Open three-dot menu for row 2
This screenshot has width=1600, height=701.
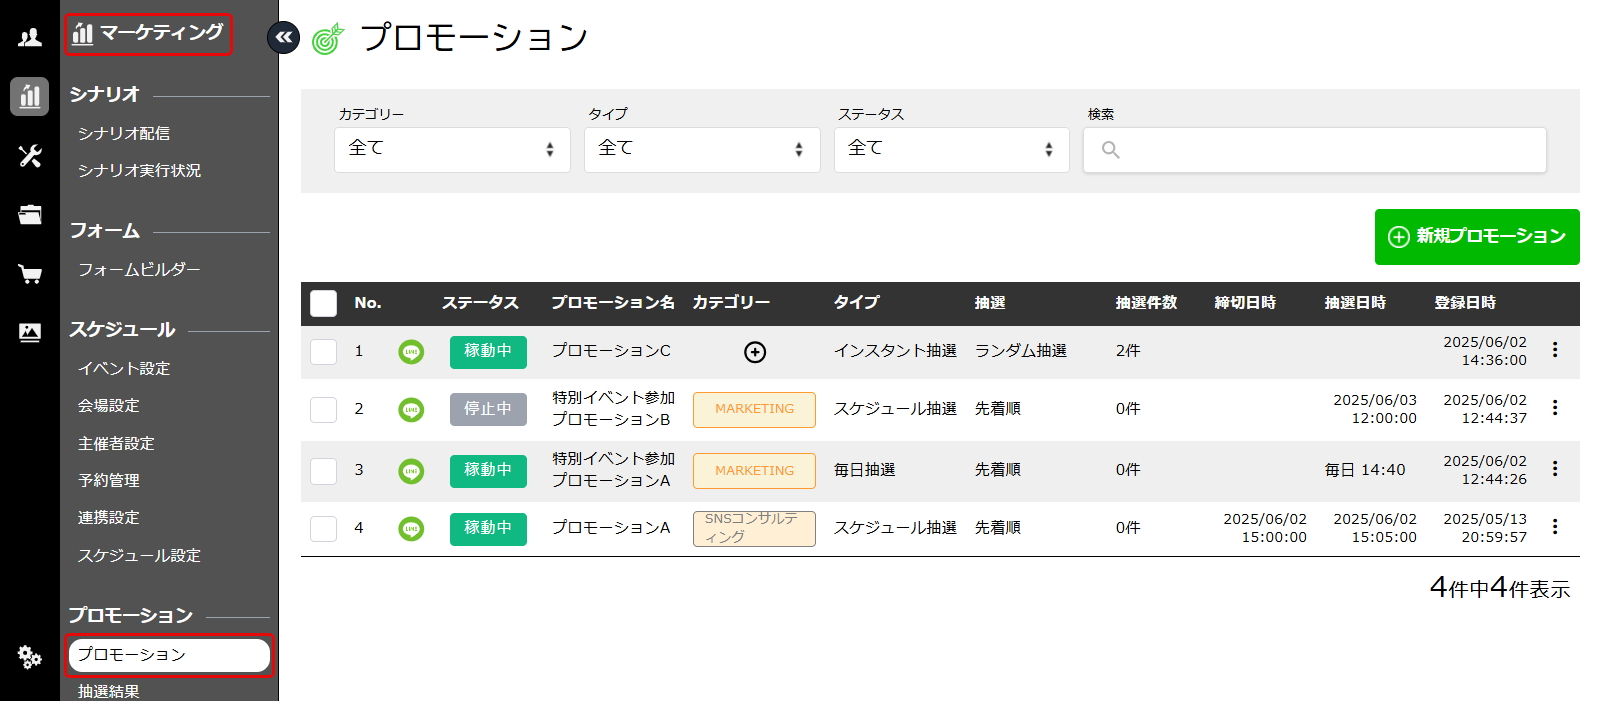tap(1555, 408)
